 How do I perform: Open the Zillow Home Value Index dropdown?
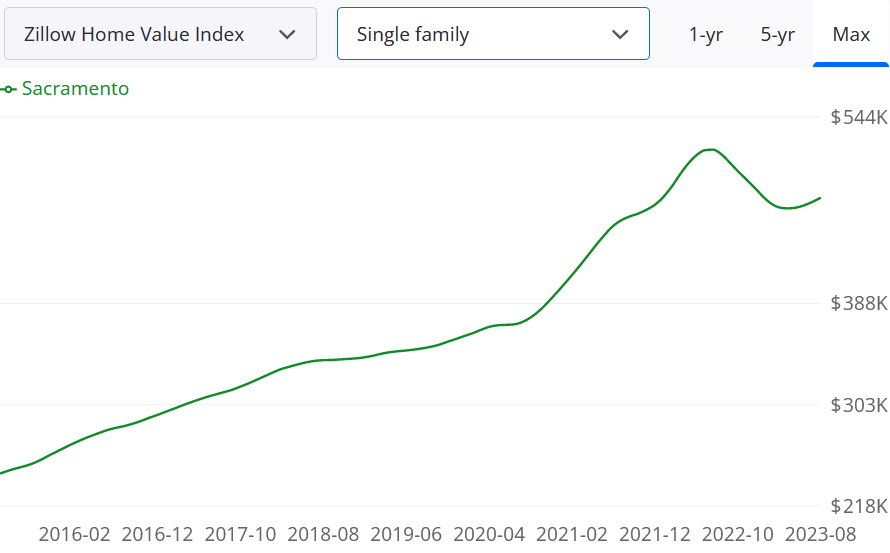click(x=160, y=34)
